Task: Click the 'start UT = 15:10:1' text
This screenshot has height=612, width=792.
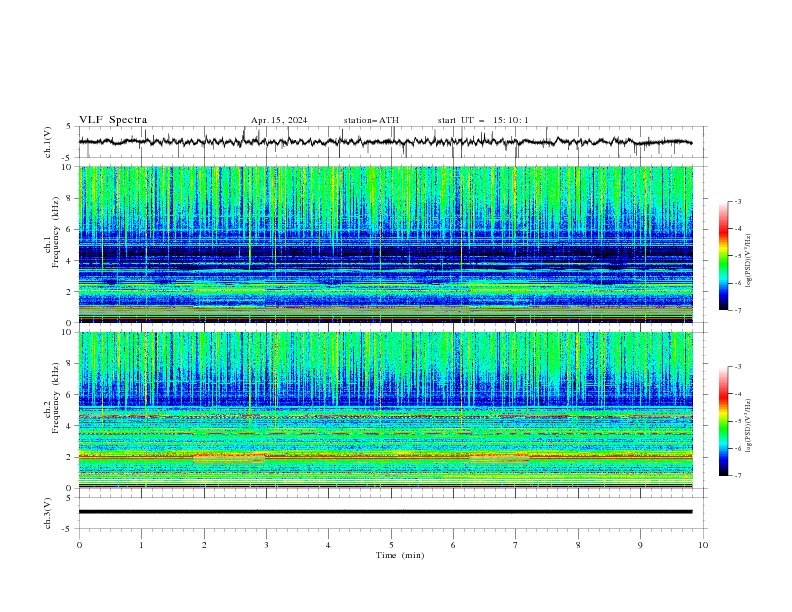Action: click(483, 120)
